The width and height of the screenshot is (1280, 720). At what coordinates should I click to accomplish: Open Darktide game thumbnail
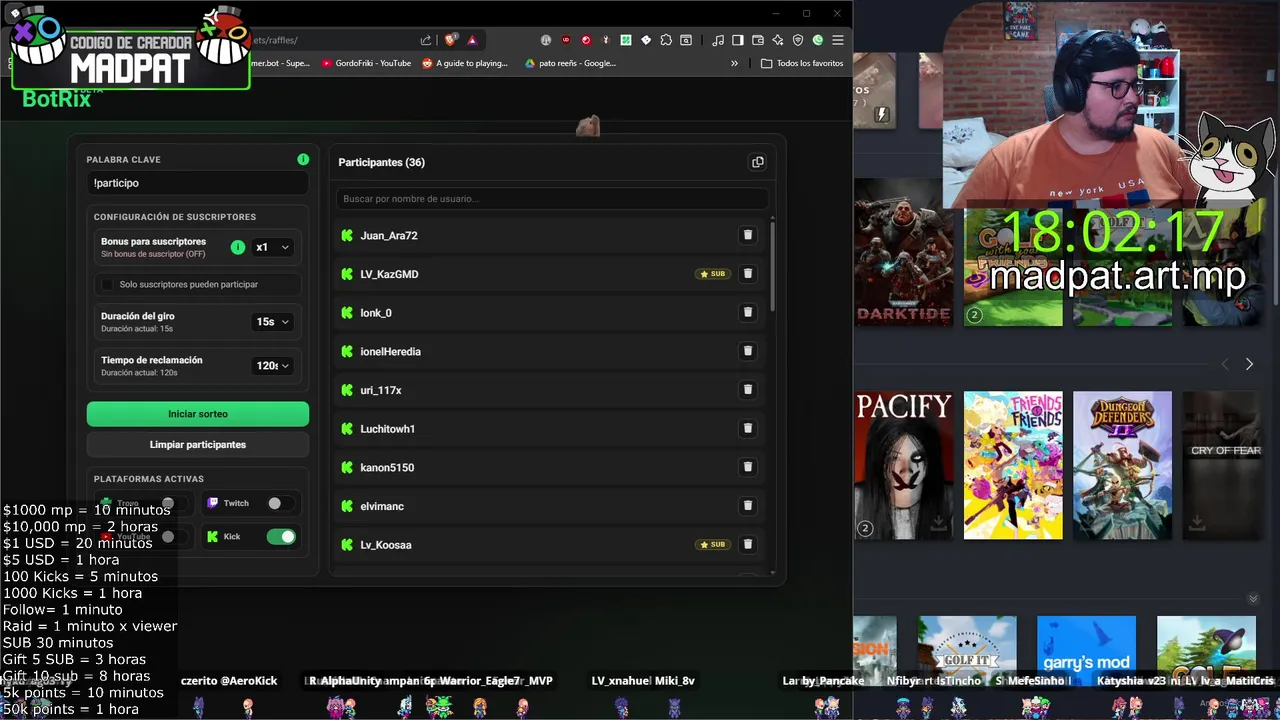(903, 252)
